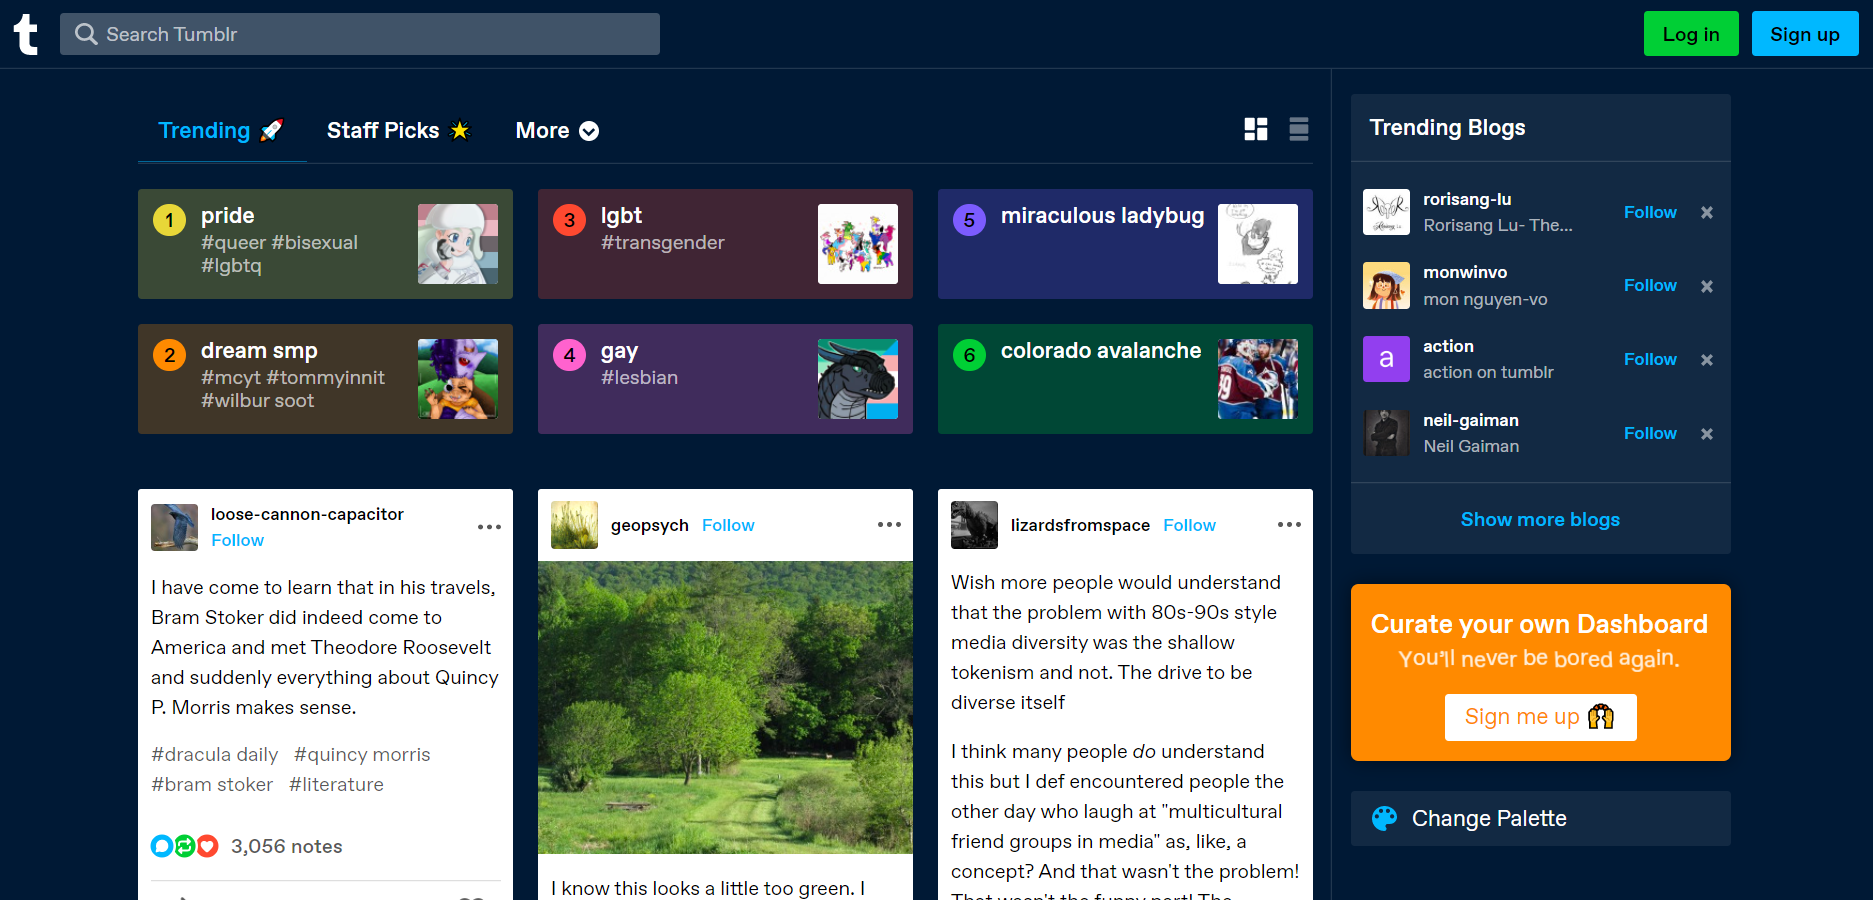The image size is (1873, 900).
Task: Follow the monwinvo blog
Action: pyautogui.click(x=1650, y=285)
